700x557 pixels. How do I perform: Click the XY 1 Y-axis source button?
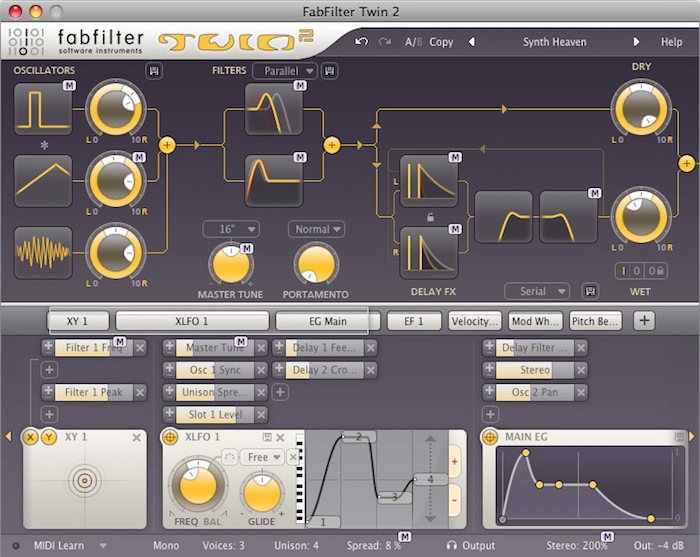pos(49,437)
